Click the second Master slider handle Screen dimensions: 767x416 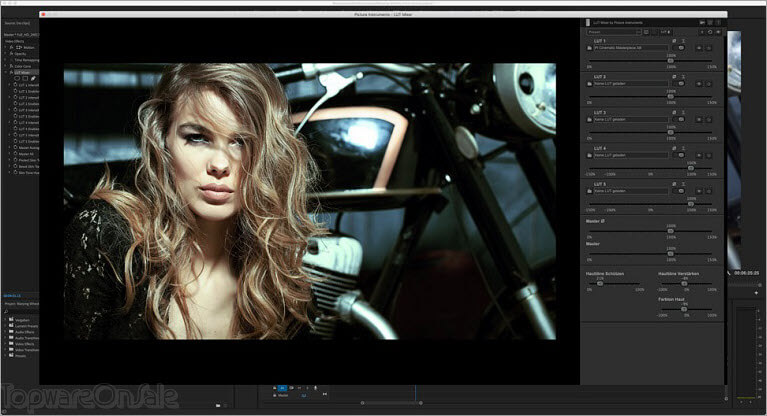(x=671, y=254)
